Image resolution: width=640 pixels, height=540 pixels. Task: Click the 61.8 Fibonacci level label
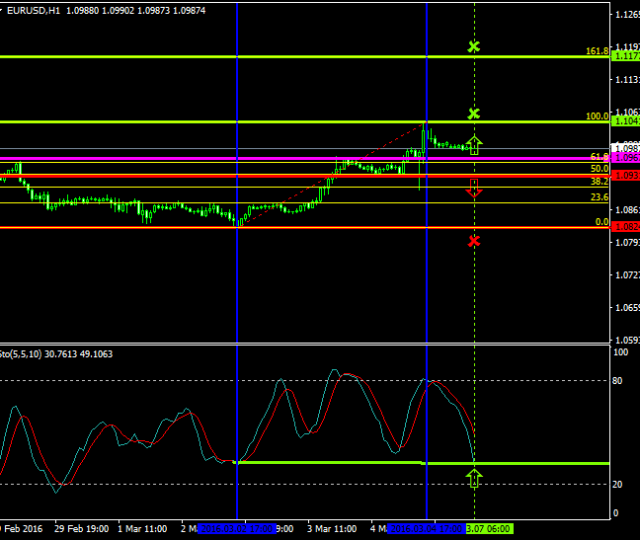coord(600,156)
